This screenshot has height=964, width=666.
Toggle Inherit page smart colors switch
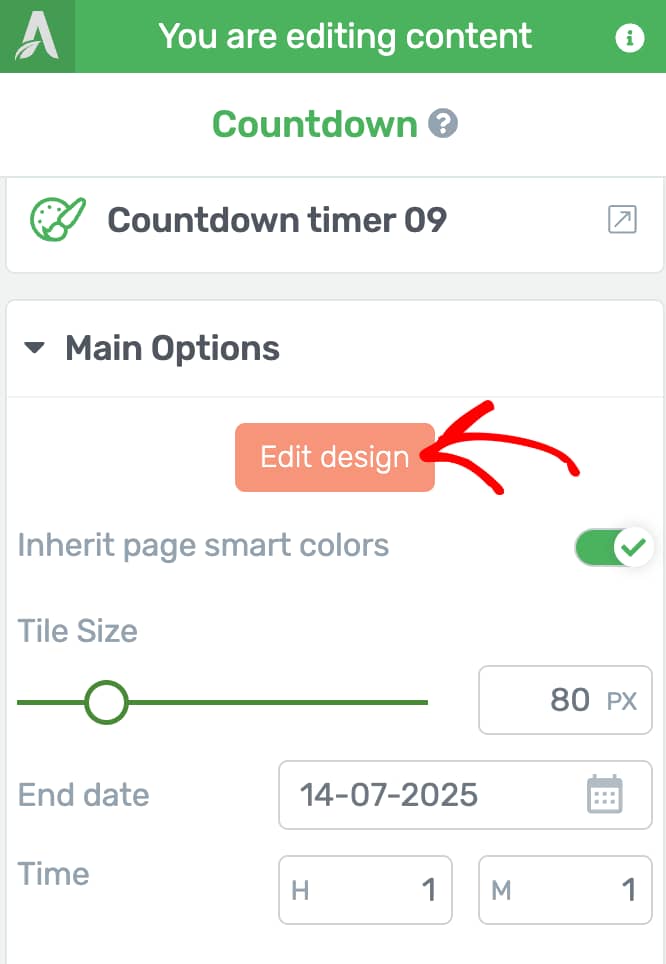point(613,547)
